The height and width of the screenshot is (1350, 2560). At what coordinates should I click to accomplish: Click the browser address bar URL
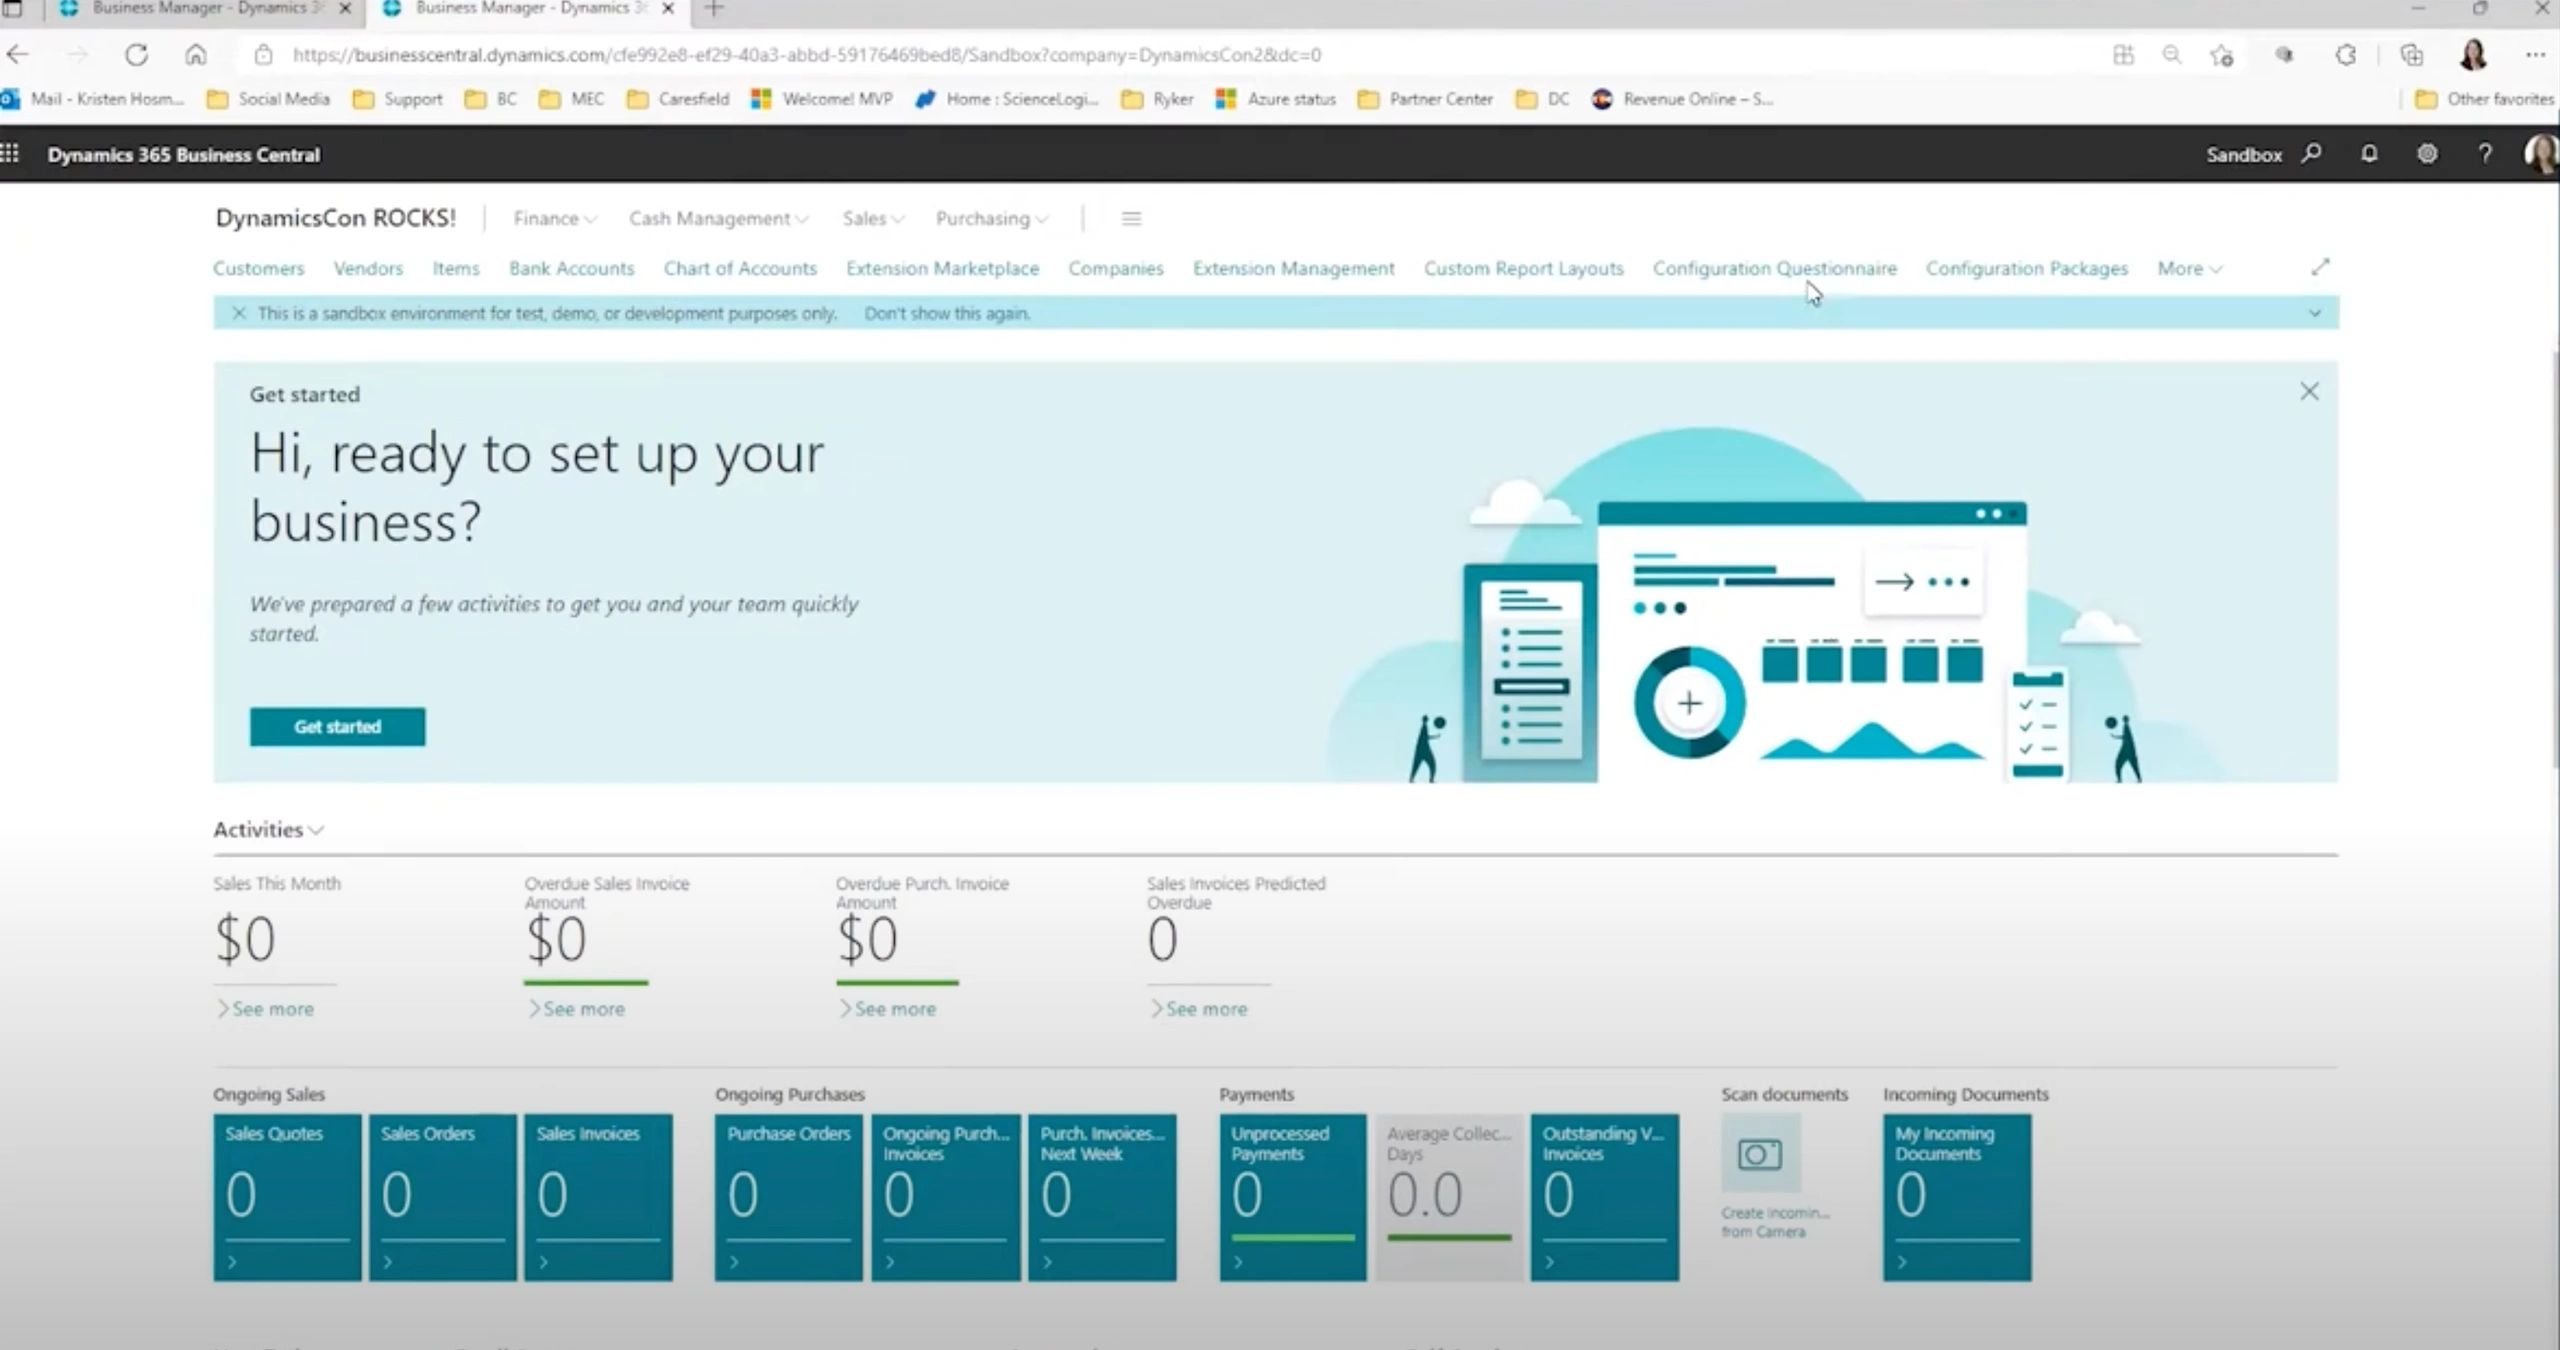pyautogui.click(x=806, y=55)
